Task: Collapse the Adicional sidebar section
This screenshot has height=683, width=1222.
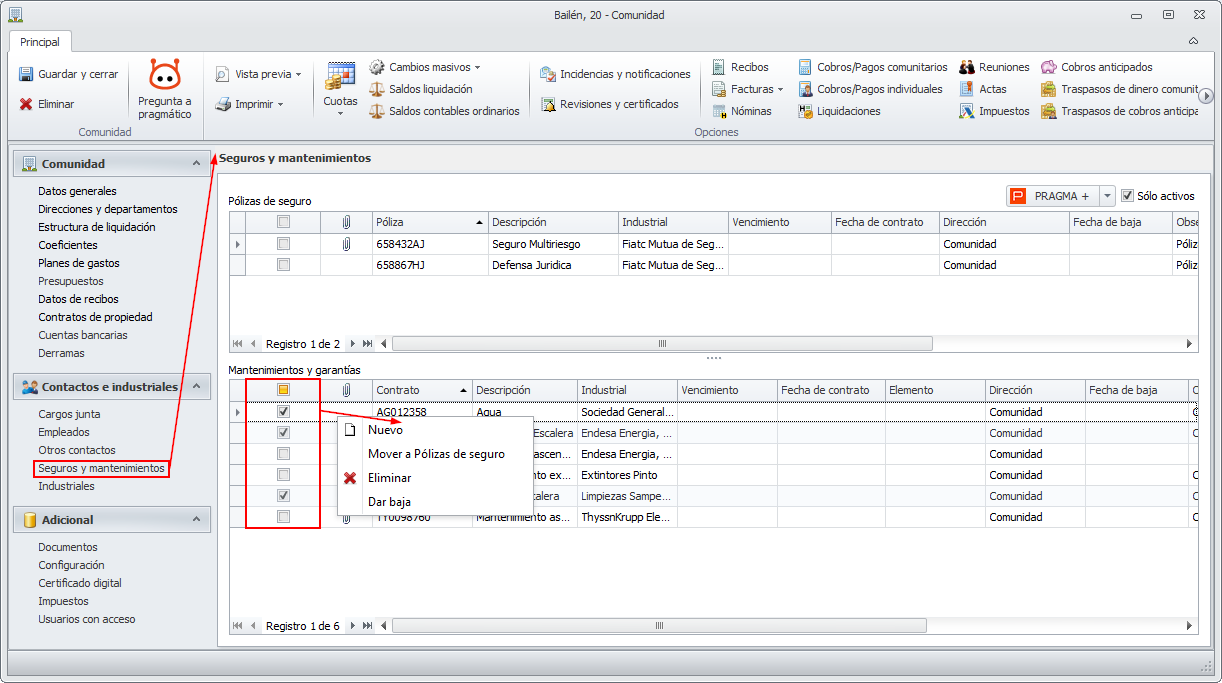Action: pos(196,519)
